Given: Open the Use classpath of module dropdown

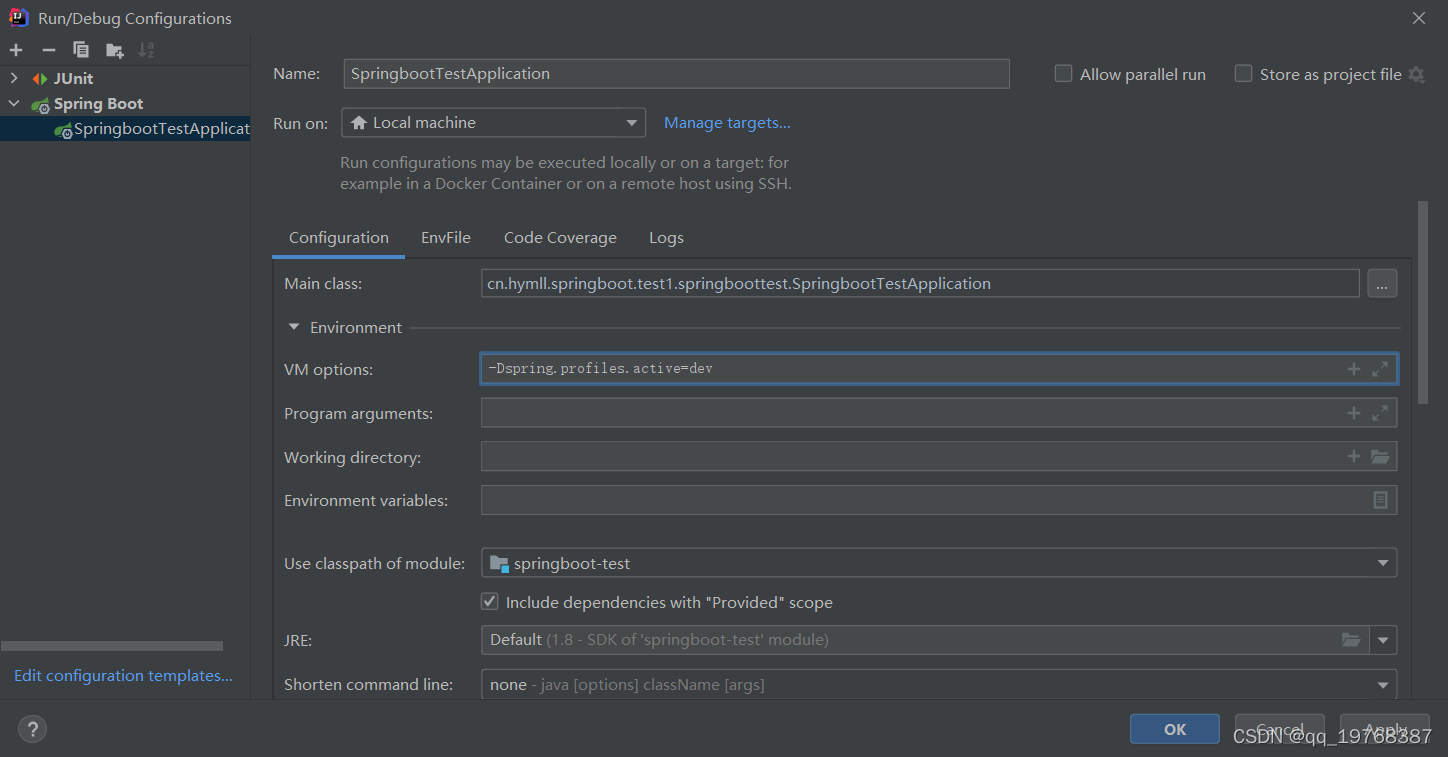Looking at the screenshot, I should (x=938, y=563).
